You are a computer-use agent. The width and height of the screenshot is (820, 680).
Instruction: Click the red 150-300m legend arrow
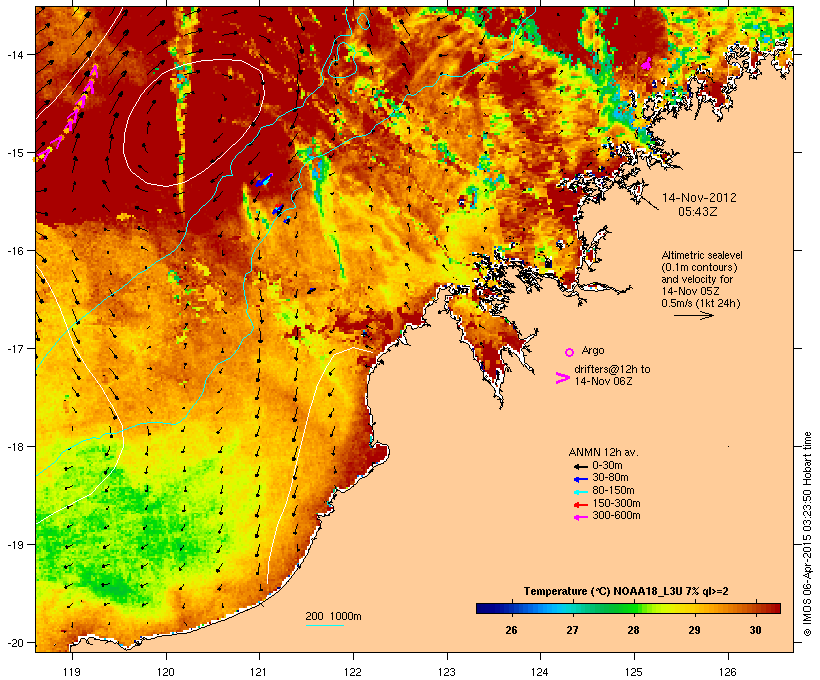click(x=580, y=504)
